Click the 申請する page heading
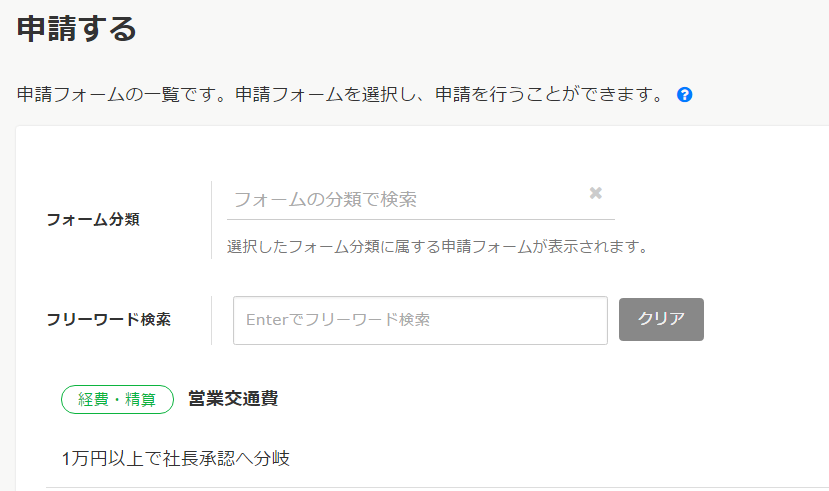 tap(77, 28)
